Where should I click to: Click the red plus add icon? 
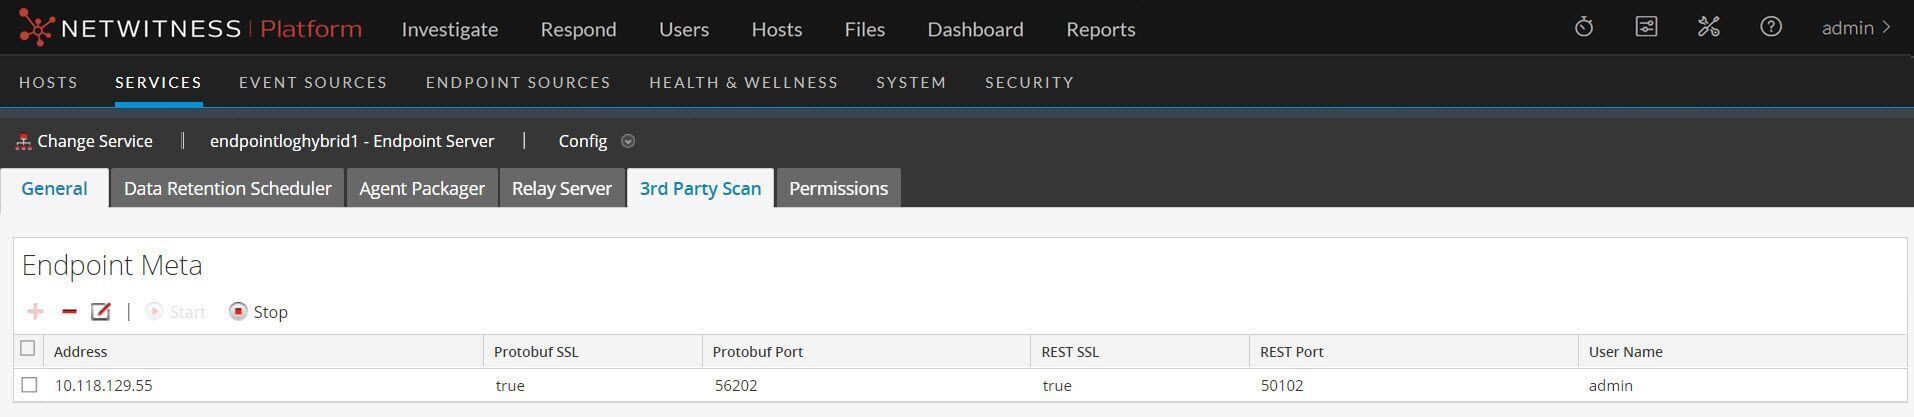(35, 312)
